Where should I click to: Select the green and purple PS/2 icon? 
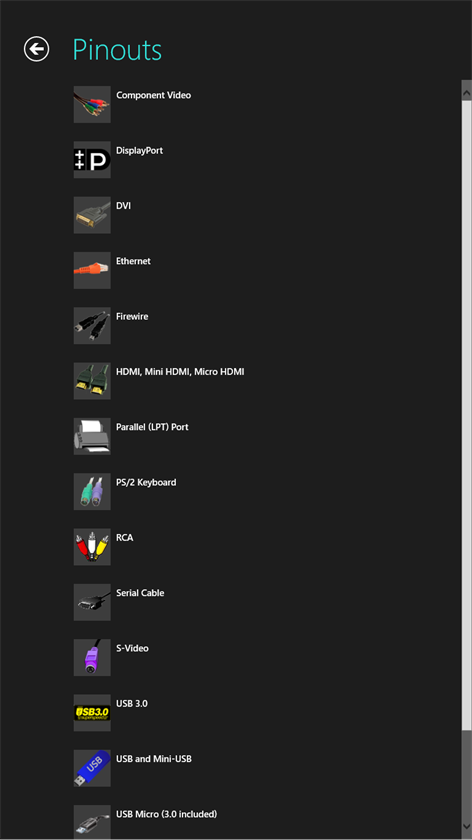pyautogui.click(x=92, y=491)
